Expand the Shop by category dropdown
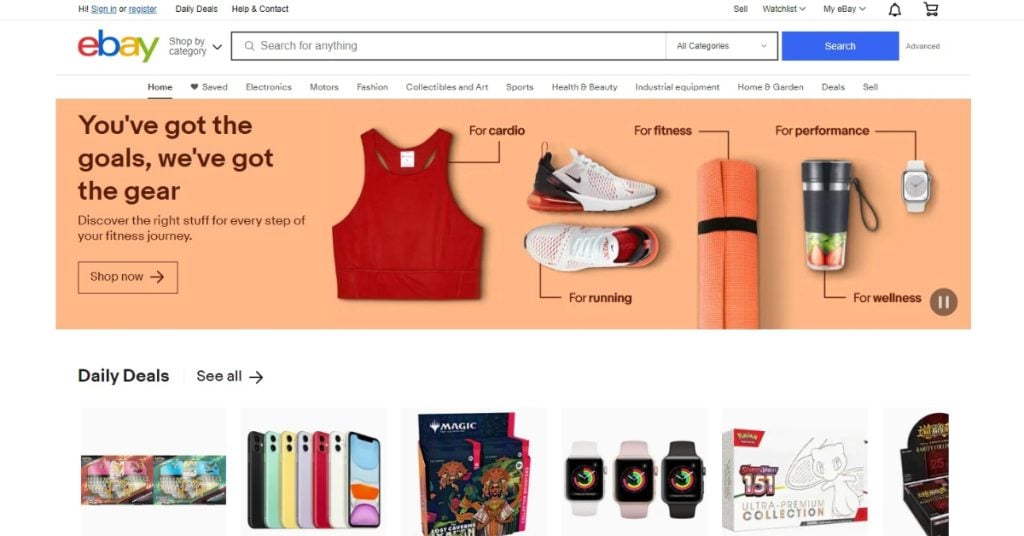Viewport: 1024px width, 536px height. (195, 46)
